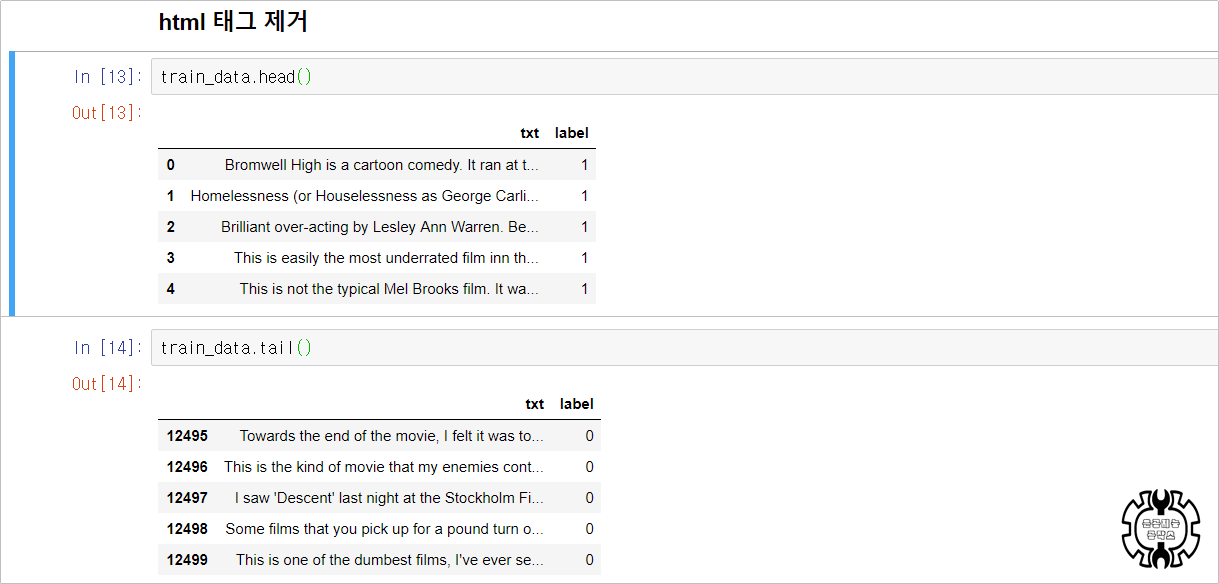Screen dimensions: 1219x584
Task: Click the 'html 태그 제거' heading
Action: click(x=233, y=22)
